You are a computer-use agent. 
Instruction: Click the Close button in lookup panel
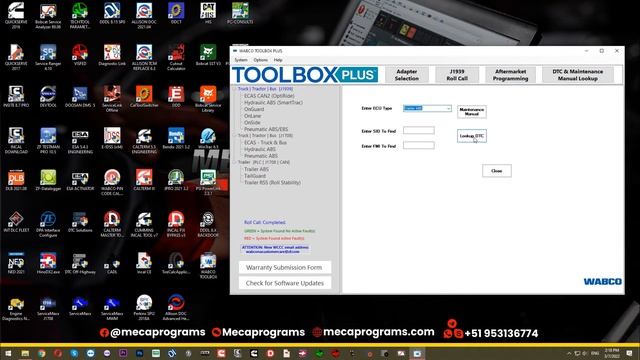(496, 171)
